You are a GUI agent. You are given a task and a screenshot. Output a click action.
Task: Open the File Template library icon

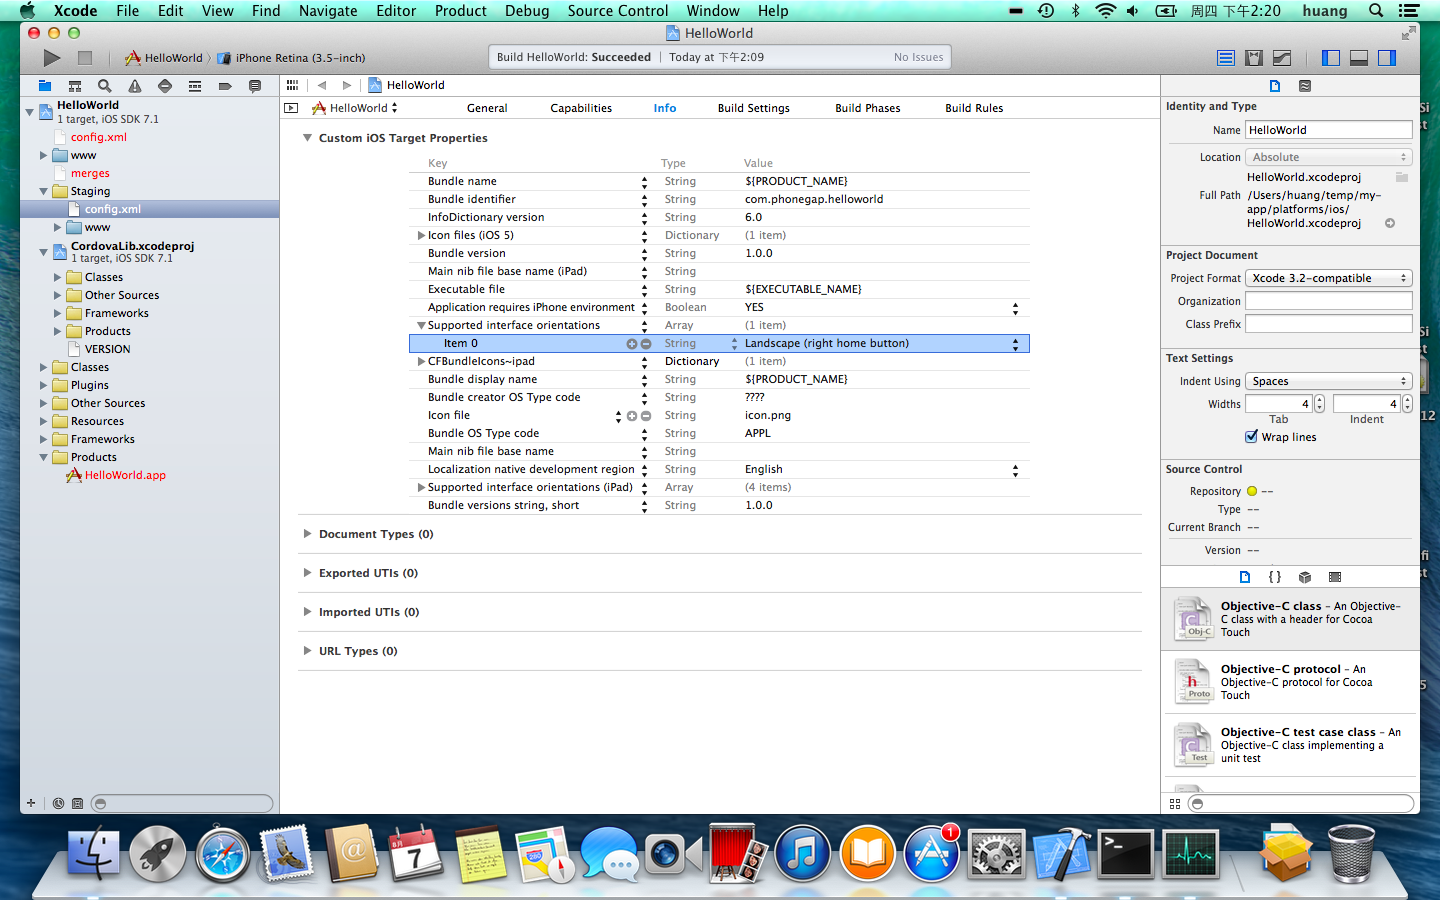pyautogui.click(x=1245, y=577)
